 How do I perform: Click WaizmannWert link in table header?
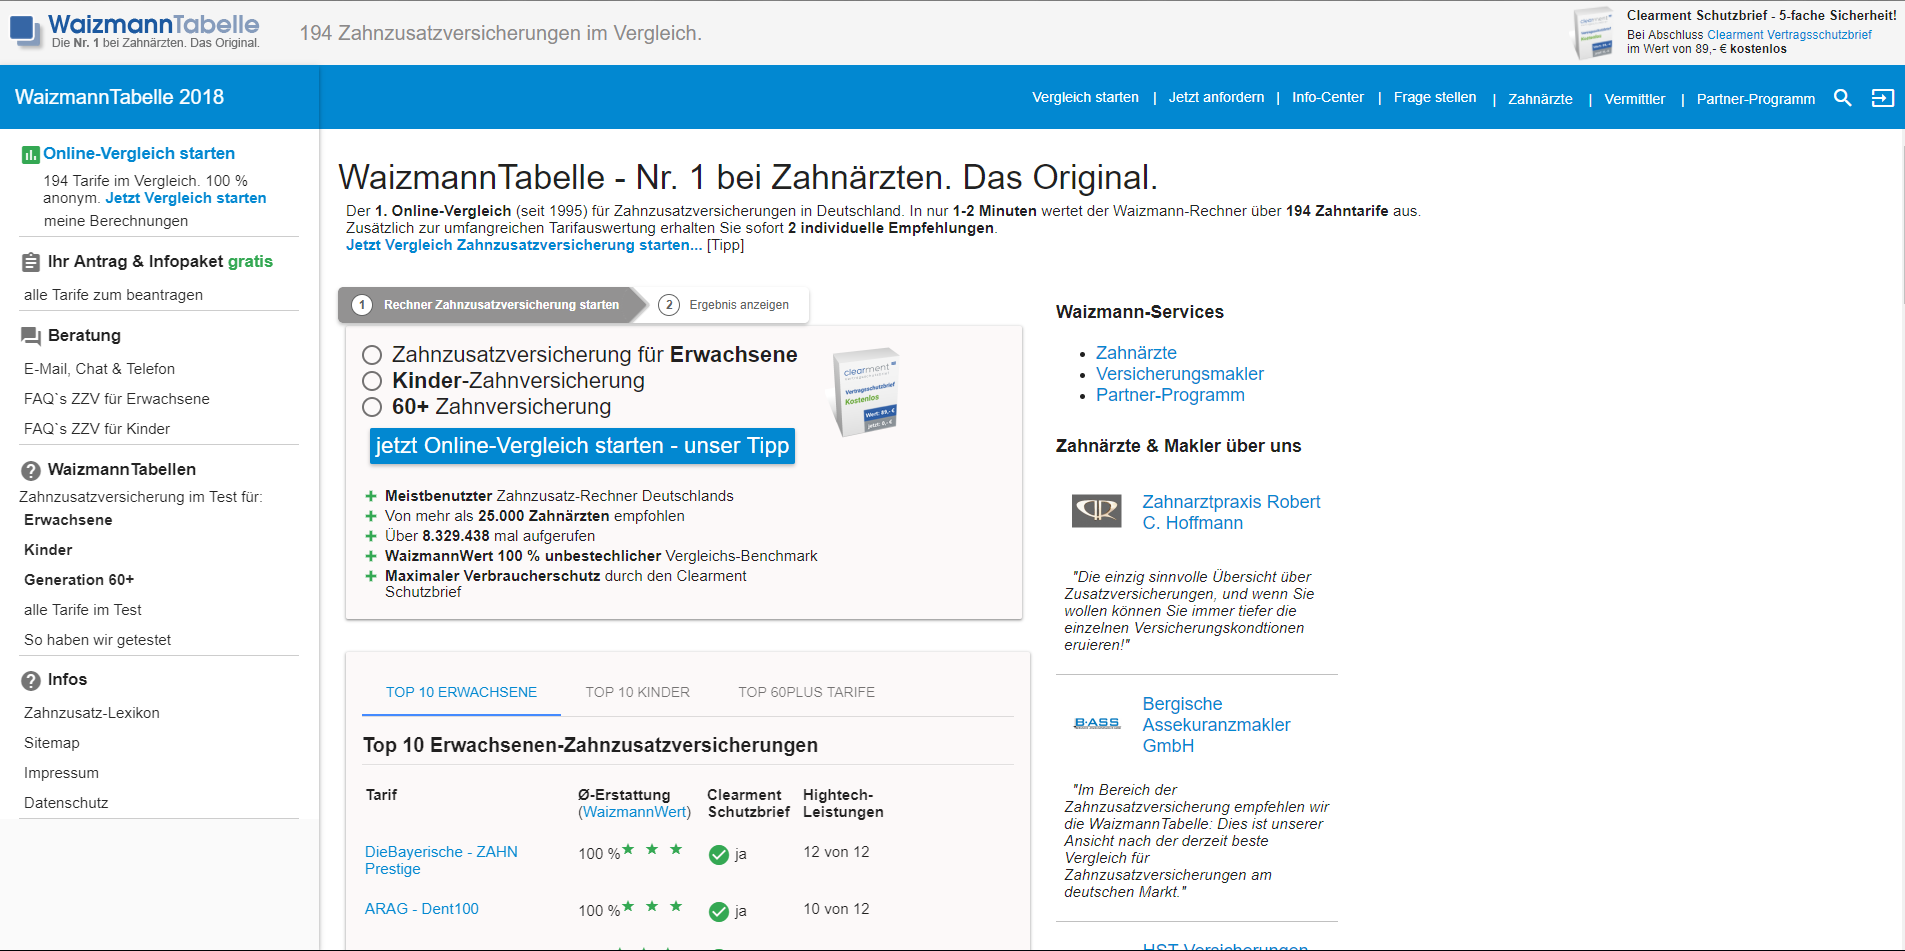(635, 812)
